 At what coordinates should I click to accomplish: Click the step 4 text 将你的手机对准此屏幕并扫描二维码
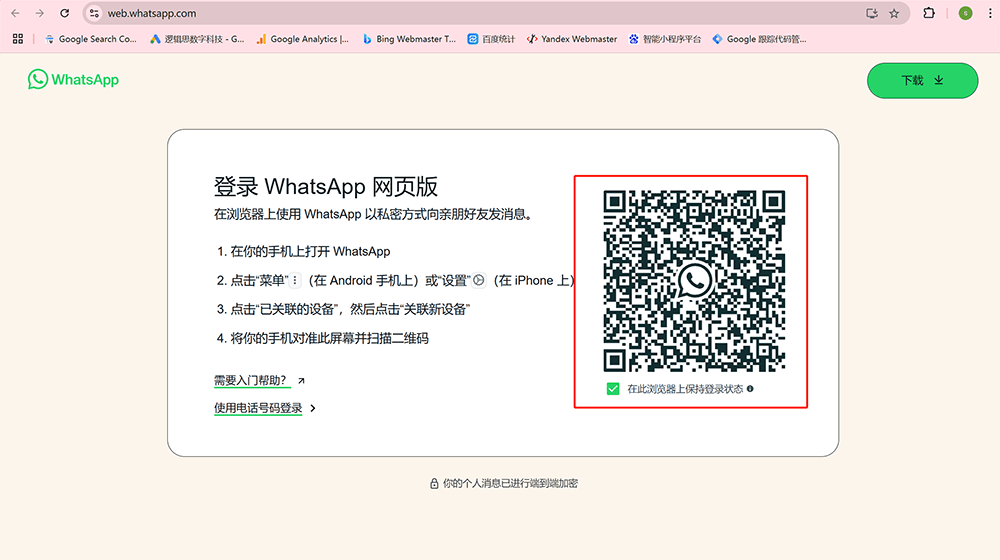coord(329,338)
